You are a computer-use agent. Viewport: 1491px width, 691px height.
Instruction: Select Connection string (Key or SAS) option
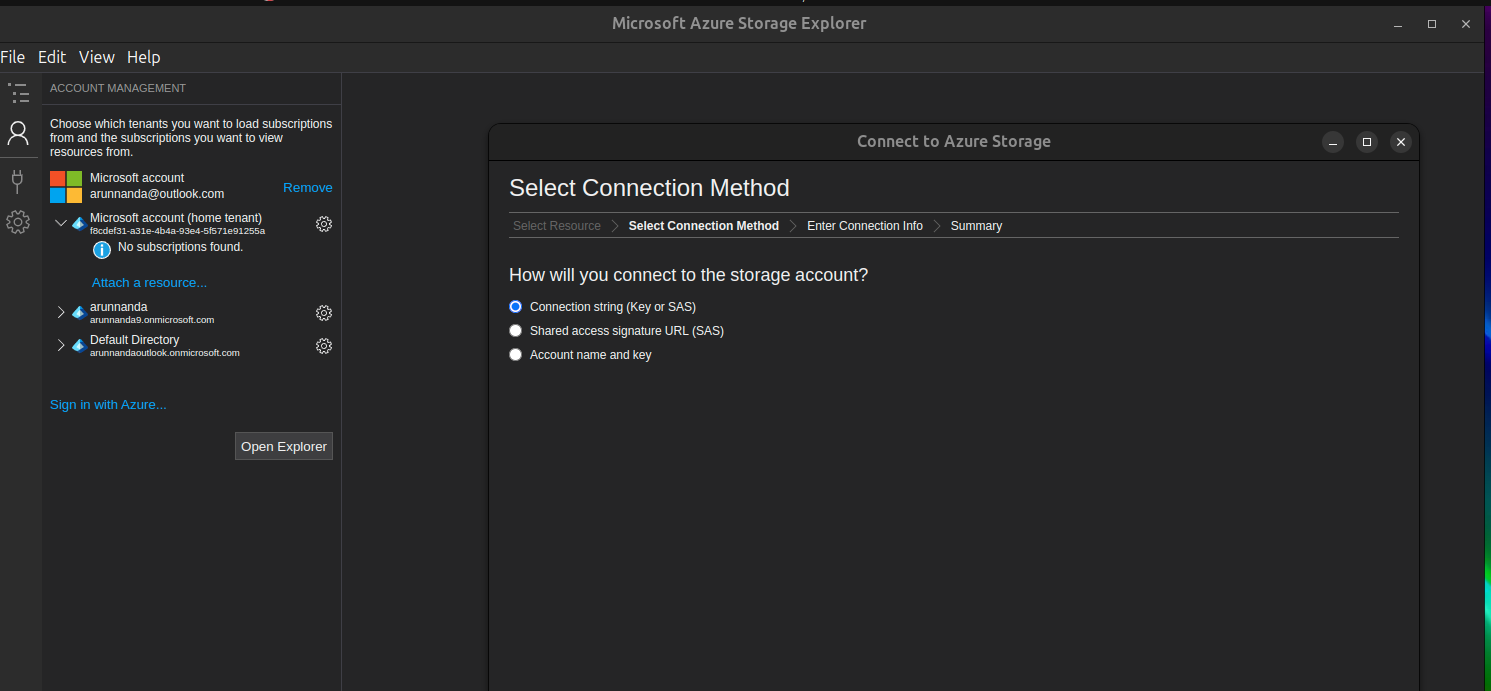pyautogui.click(x=515, y=306)
